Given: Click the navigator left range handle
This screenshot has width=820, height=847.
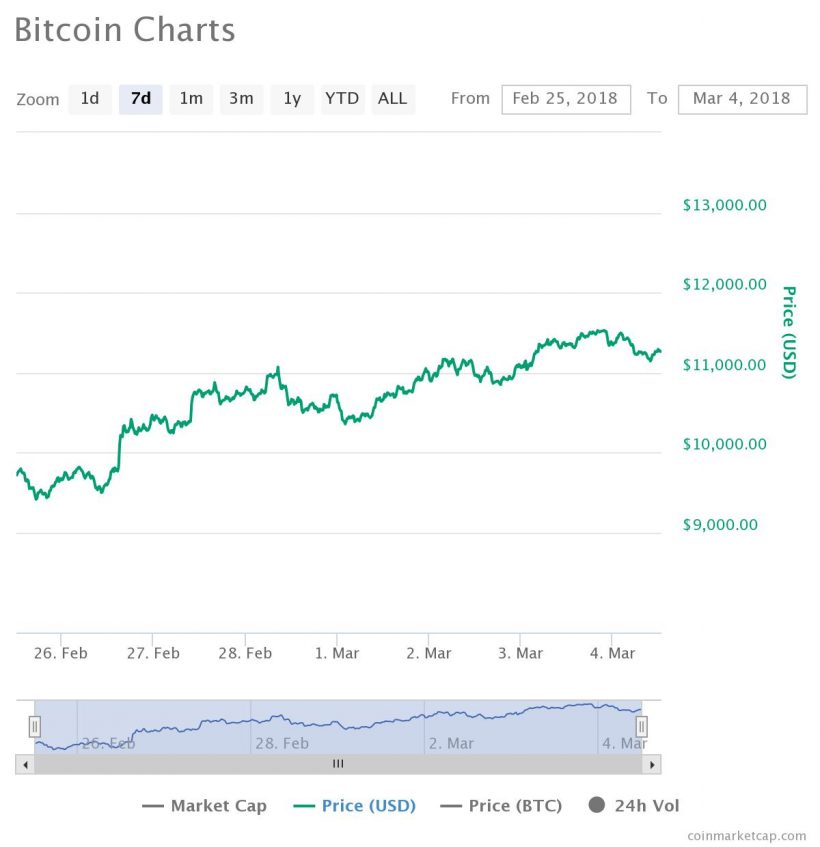Looking at the screenshot, I should [35, 726].
